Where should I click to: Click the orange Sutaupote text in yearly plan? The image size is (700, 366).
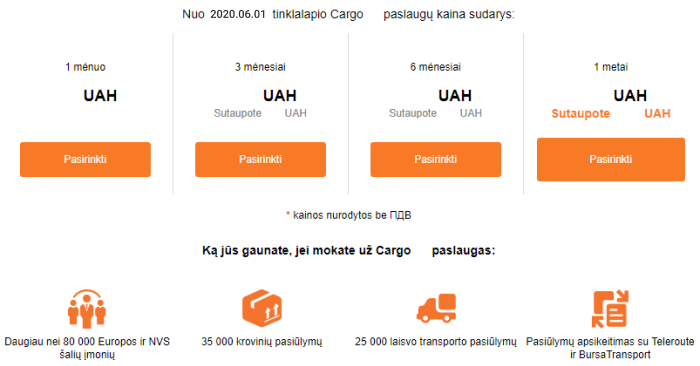pyautogui.click(x=580, y=113)
